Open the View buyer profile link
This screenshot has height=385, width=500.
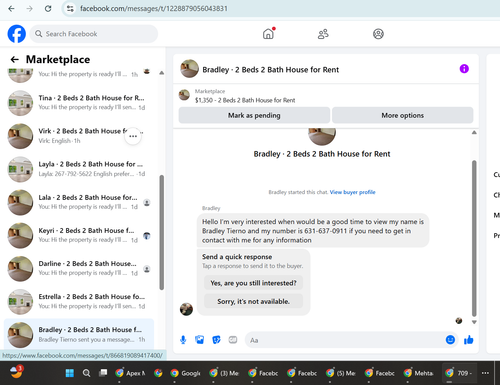point(352,192)
